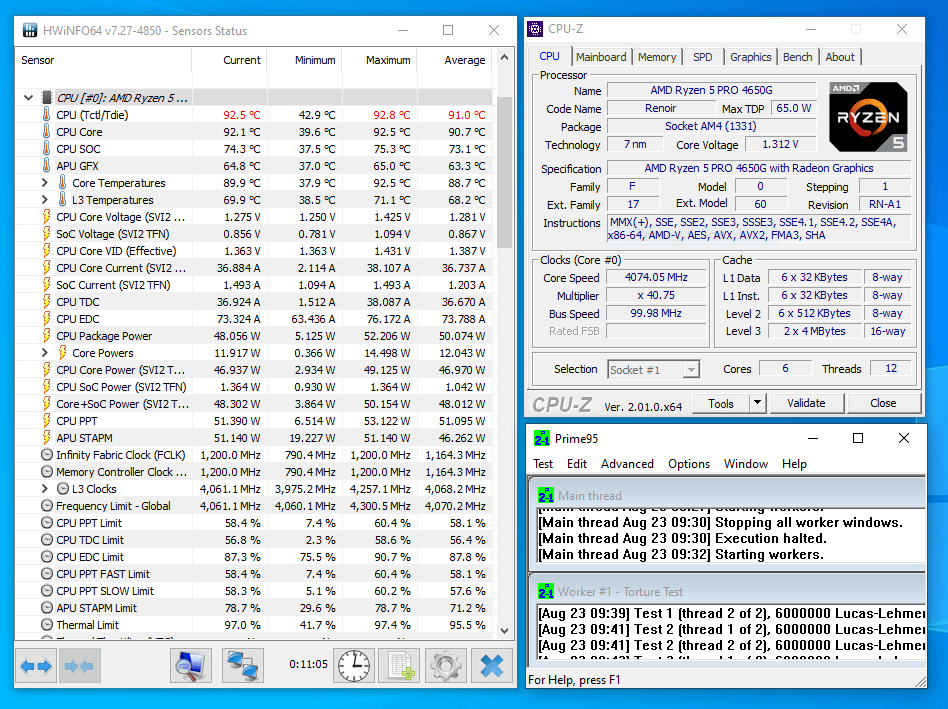Click the Minimum column header
This screenshot has height=709, width=948.
(x=305, y=60)
